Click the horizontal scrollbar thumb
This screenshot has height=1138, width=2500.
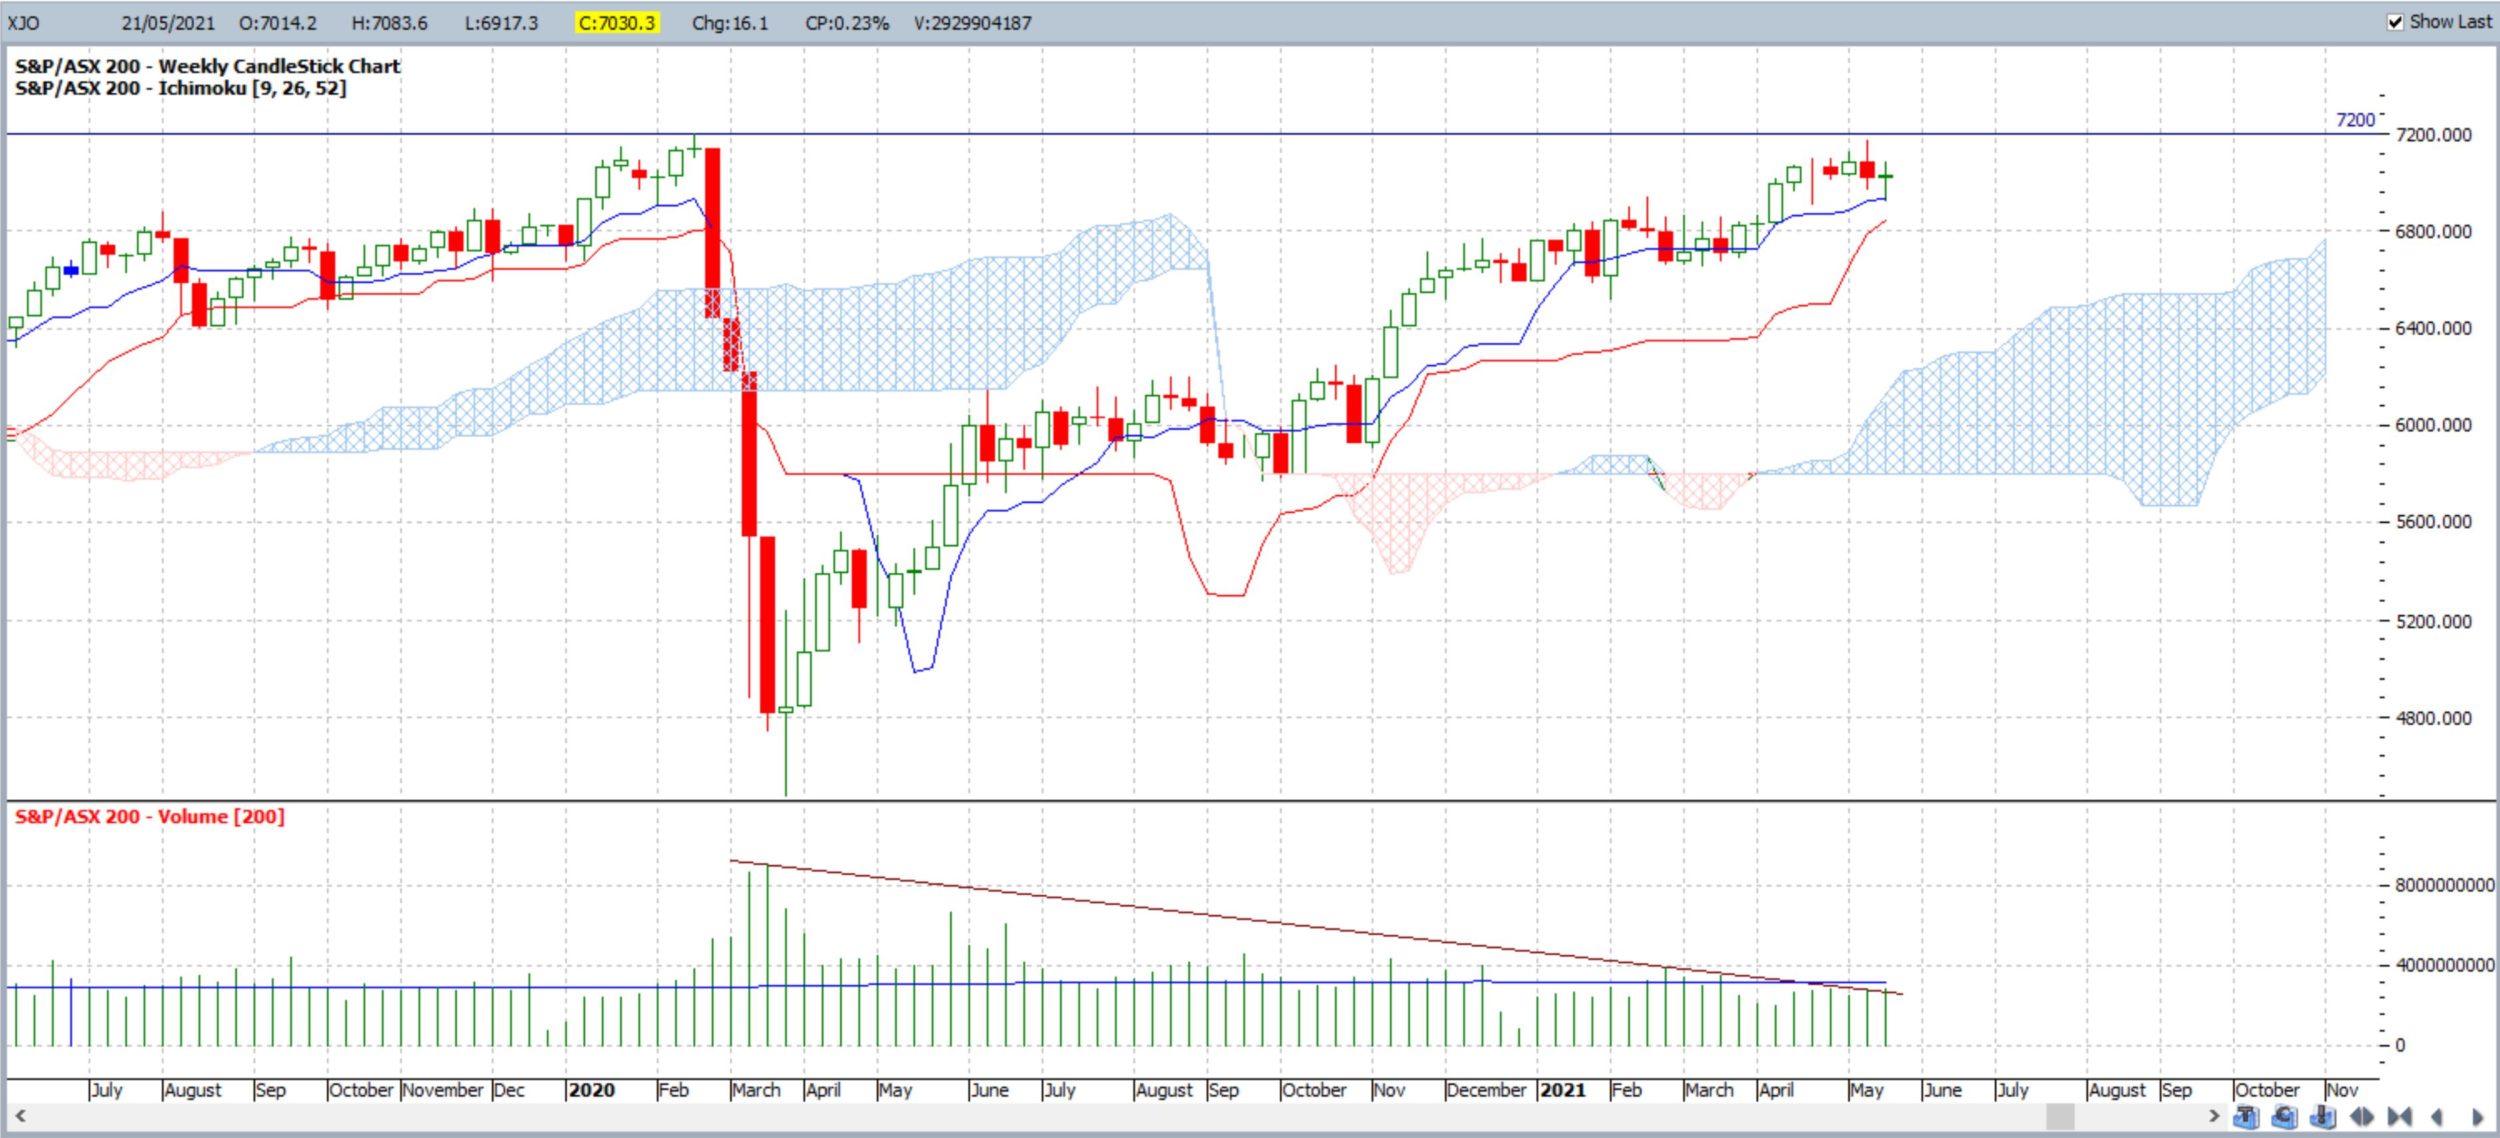click(x=2061, y=1116)
